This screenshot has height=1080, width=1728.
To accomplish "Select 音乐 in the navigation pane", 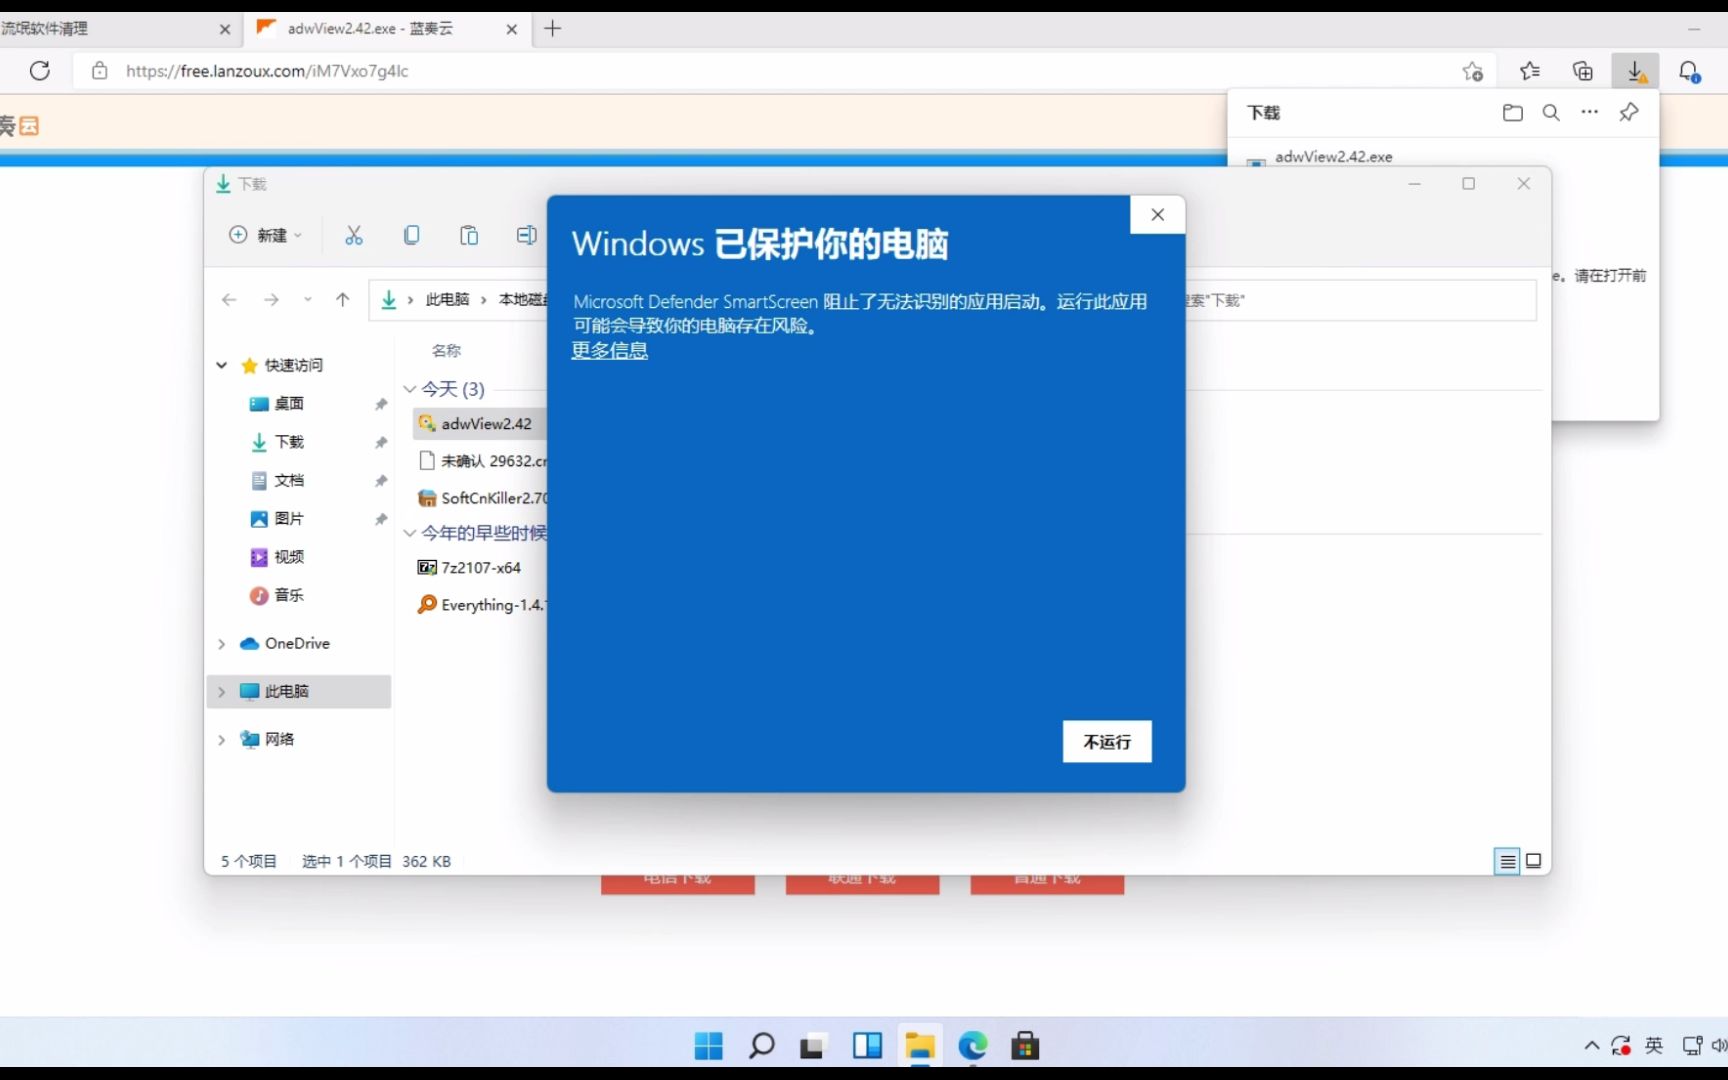I will pyautogui.click(x=289, y=595).
